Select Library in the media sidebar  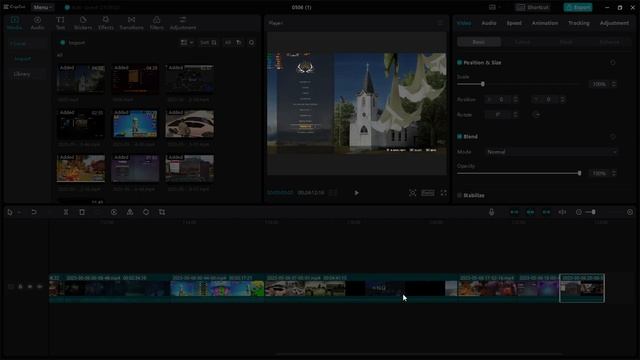pos(22,74)
